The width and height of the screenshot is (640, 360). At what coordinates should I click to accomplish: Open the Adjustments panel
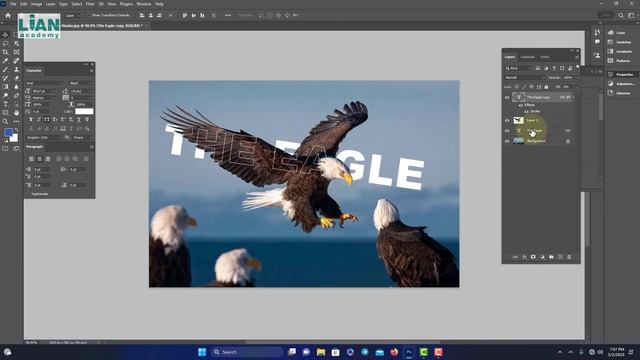[x=620, y=84]
